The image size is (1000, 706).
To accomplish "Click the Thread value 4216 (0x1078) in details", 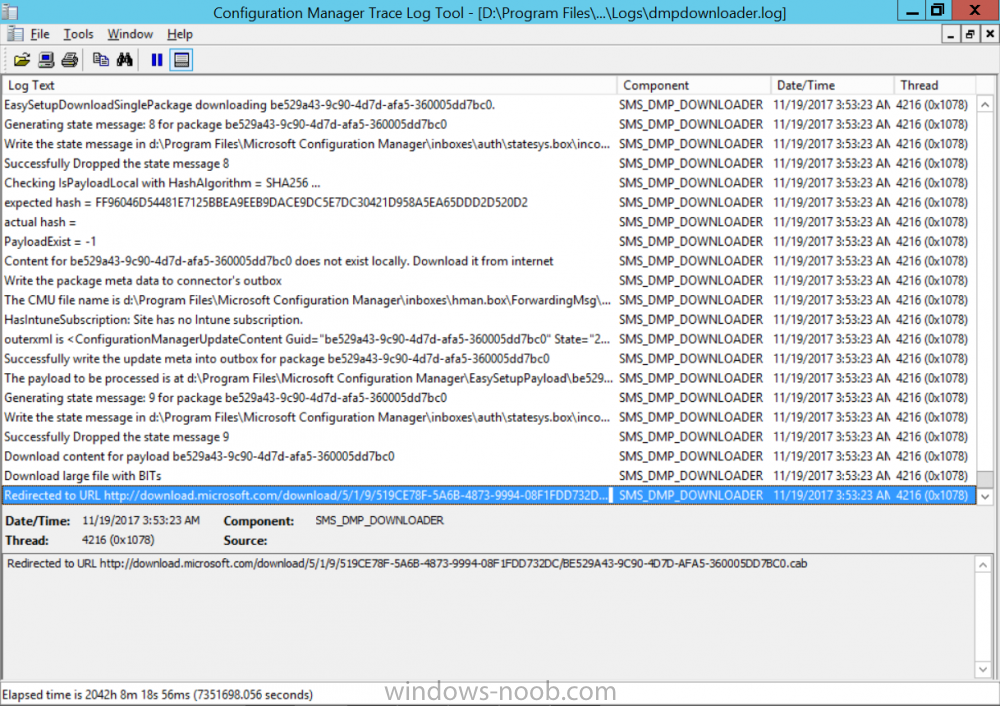I will pos(118,540).
